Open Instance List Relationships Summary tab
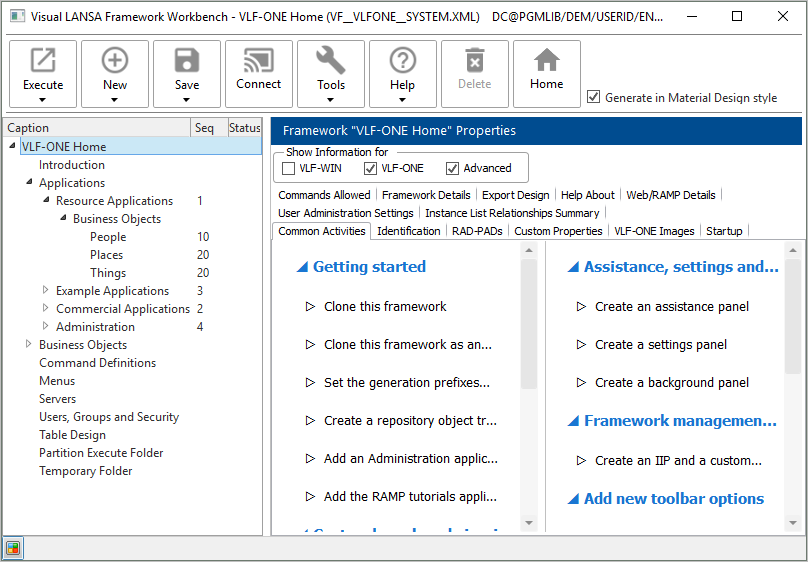This screenshot has height=562, width=808. (x=512, y=213)
